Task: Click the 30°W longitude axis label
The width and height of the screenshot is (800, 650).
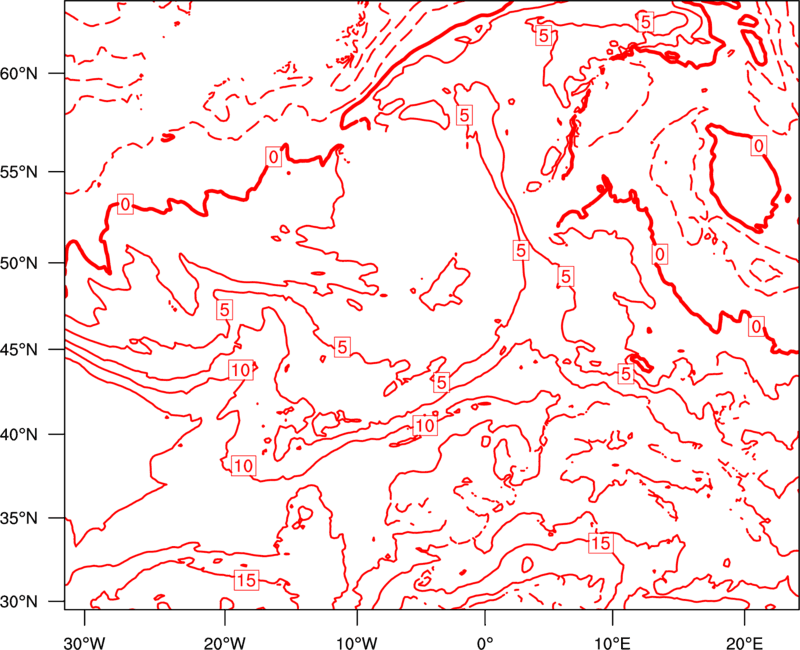Action: [85, 643]
